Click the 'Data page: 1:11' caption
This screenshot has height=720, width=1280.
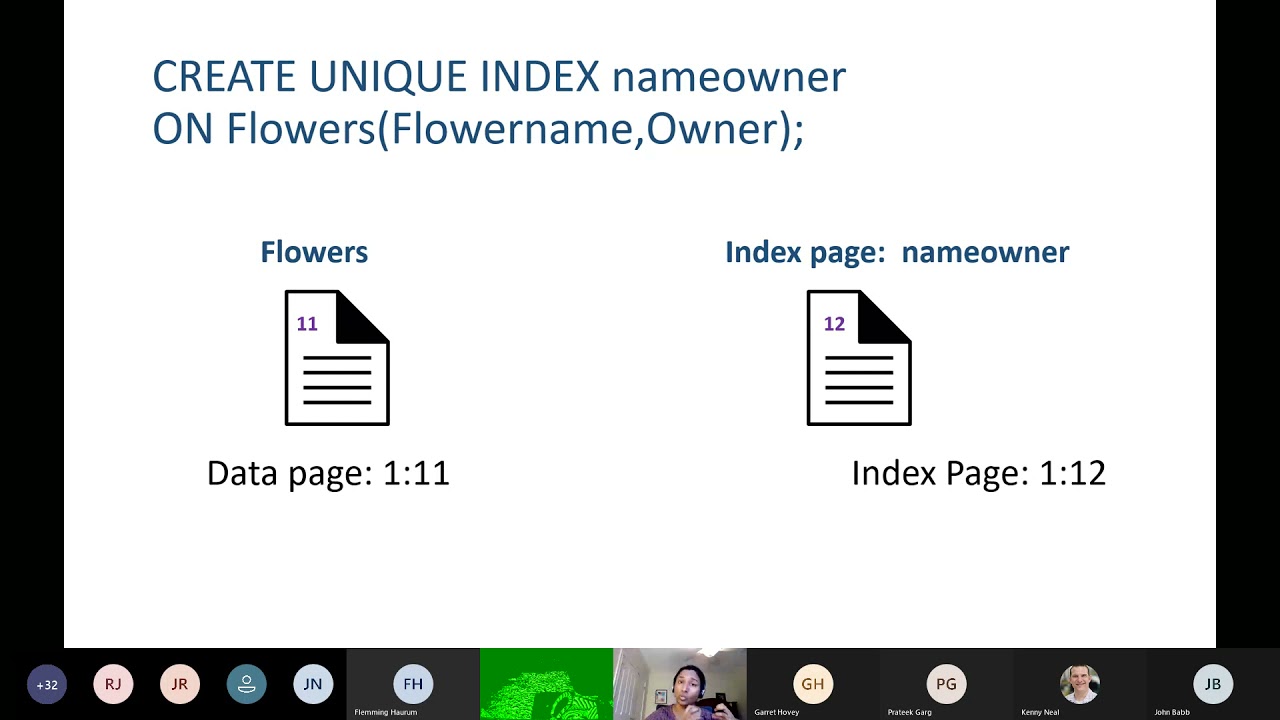[328, 473]
